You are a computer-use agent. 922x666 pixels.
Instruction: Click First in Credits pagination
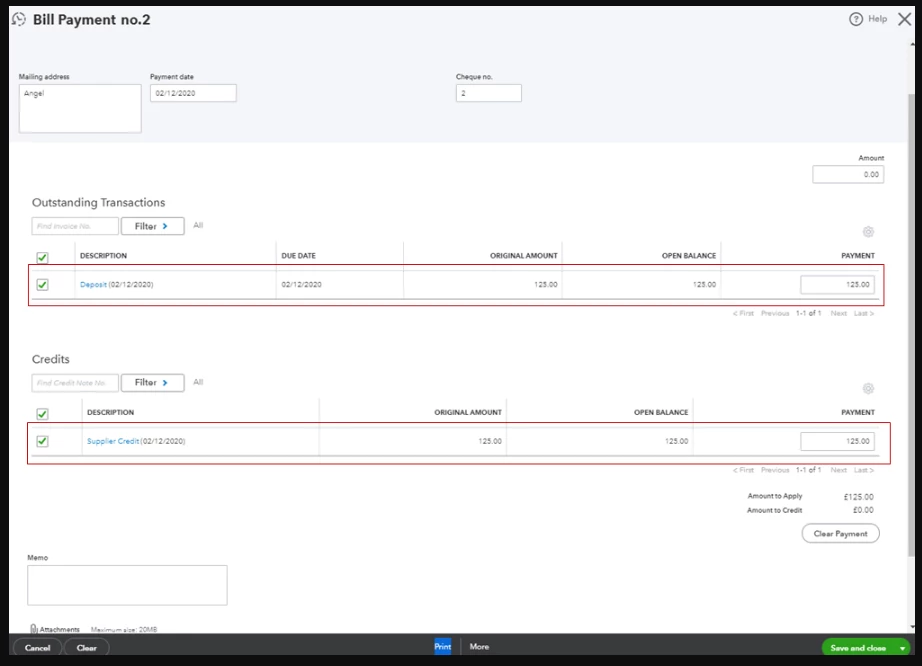coord(743,470)
